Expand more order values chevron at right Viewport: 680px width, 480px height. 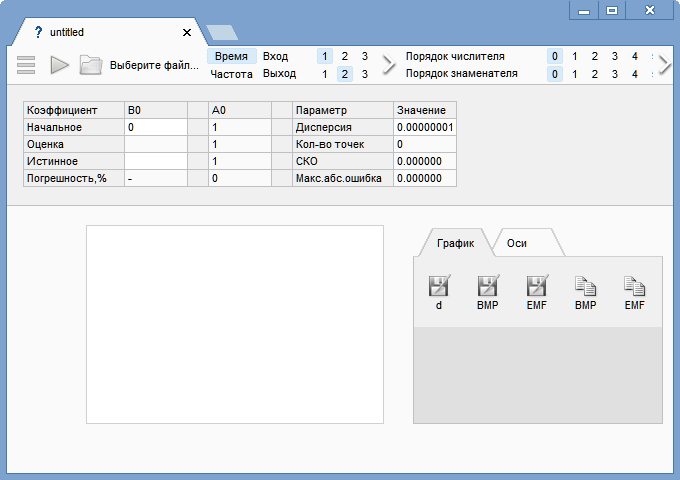[665, 65]
